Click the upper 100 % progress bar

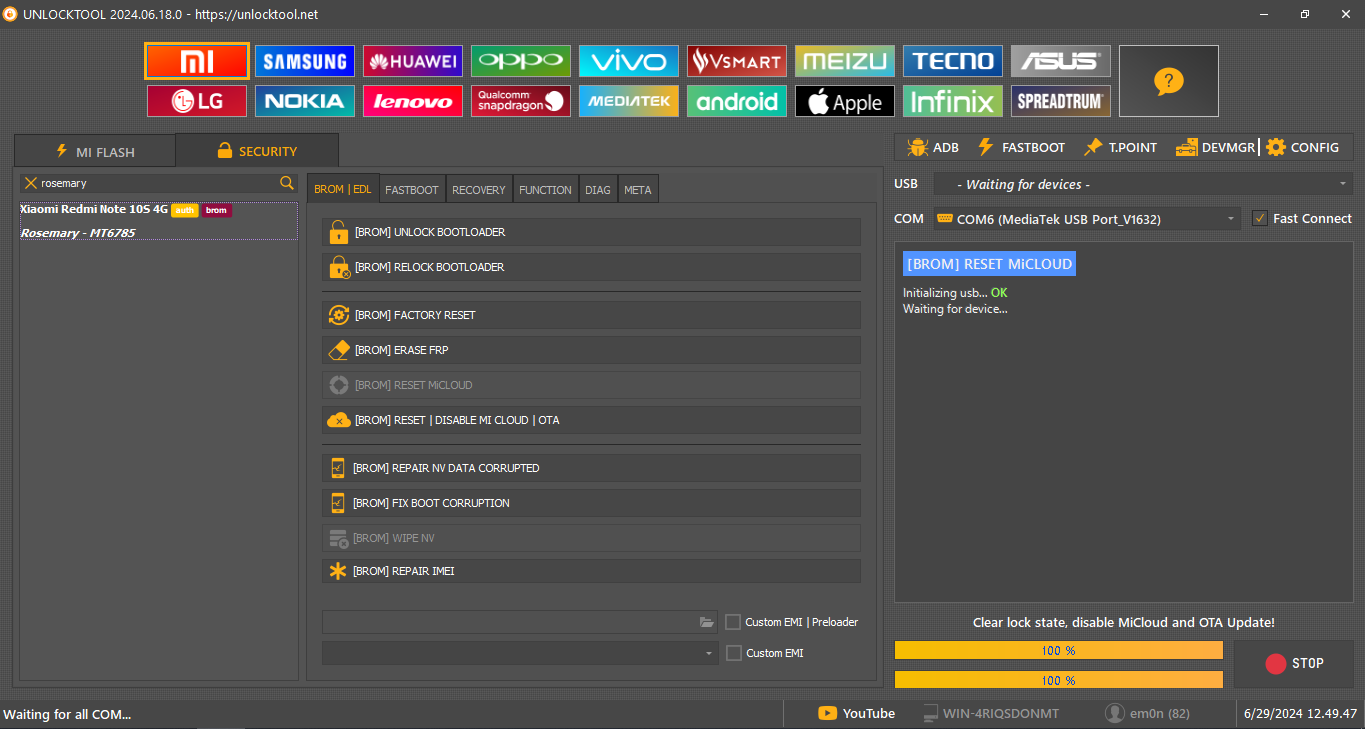[x=1058, y=650]
